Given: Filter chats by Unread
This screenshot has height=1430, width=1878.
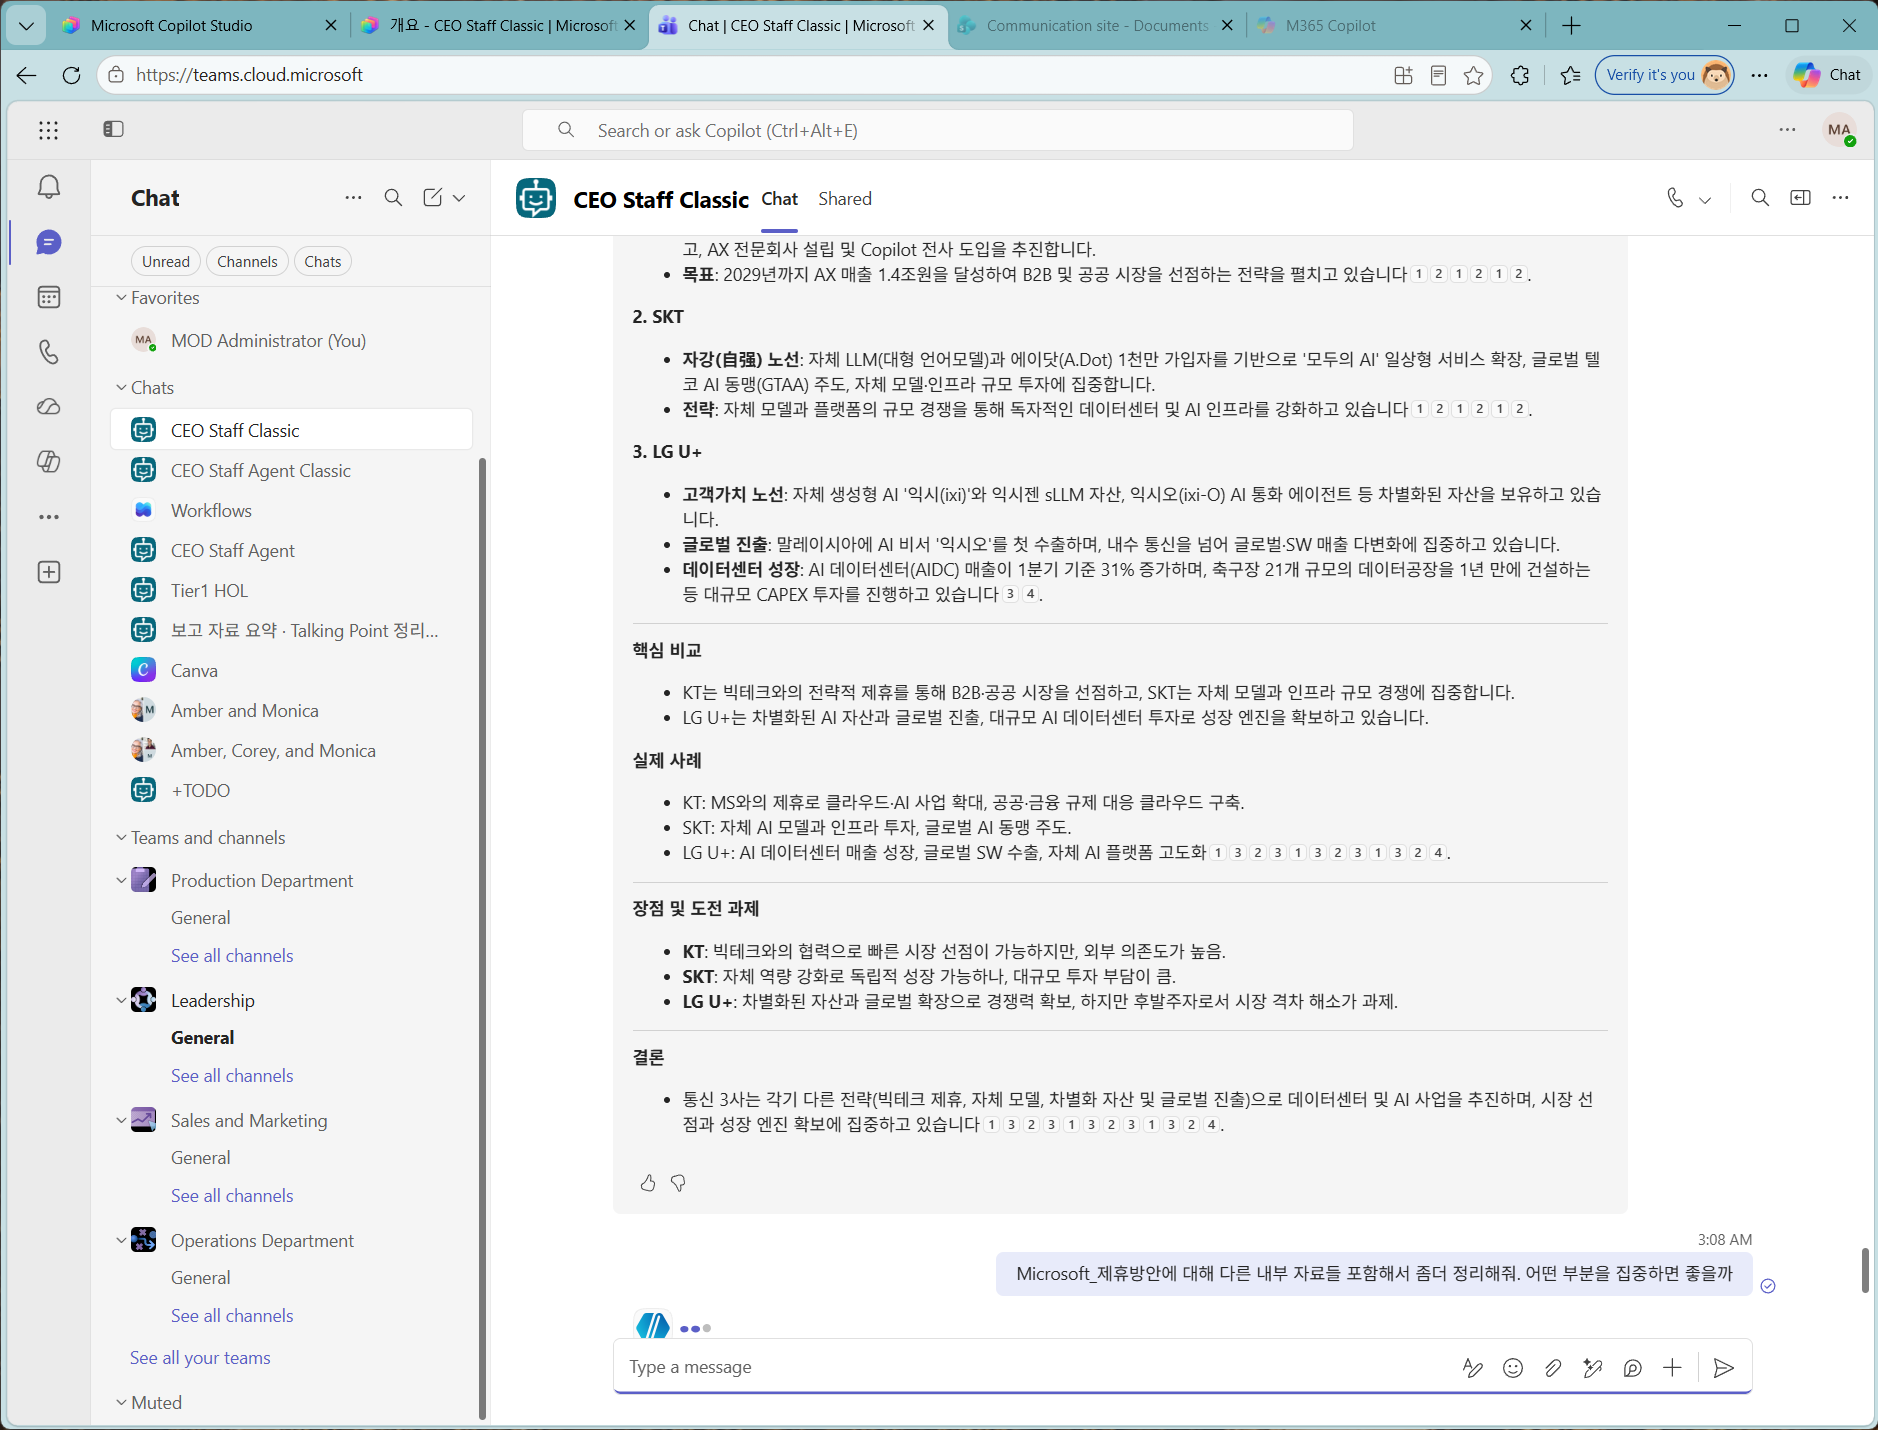Looking at the screenshot, I should coord(166,261).
